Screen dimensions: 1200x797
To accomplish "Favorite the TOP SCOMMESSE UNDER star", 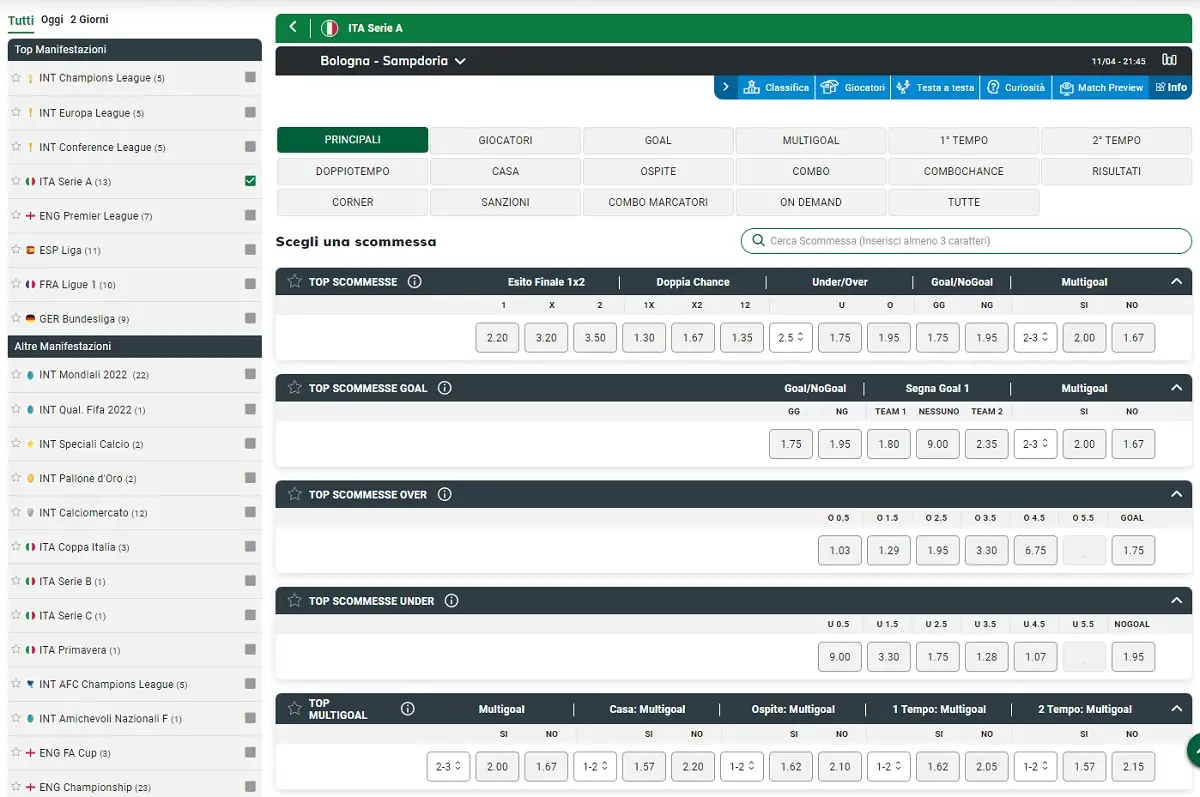I will coord(294,601).
